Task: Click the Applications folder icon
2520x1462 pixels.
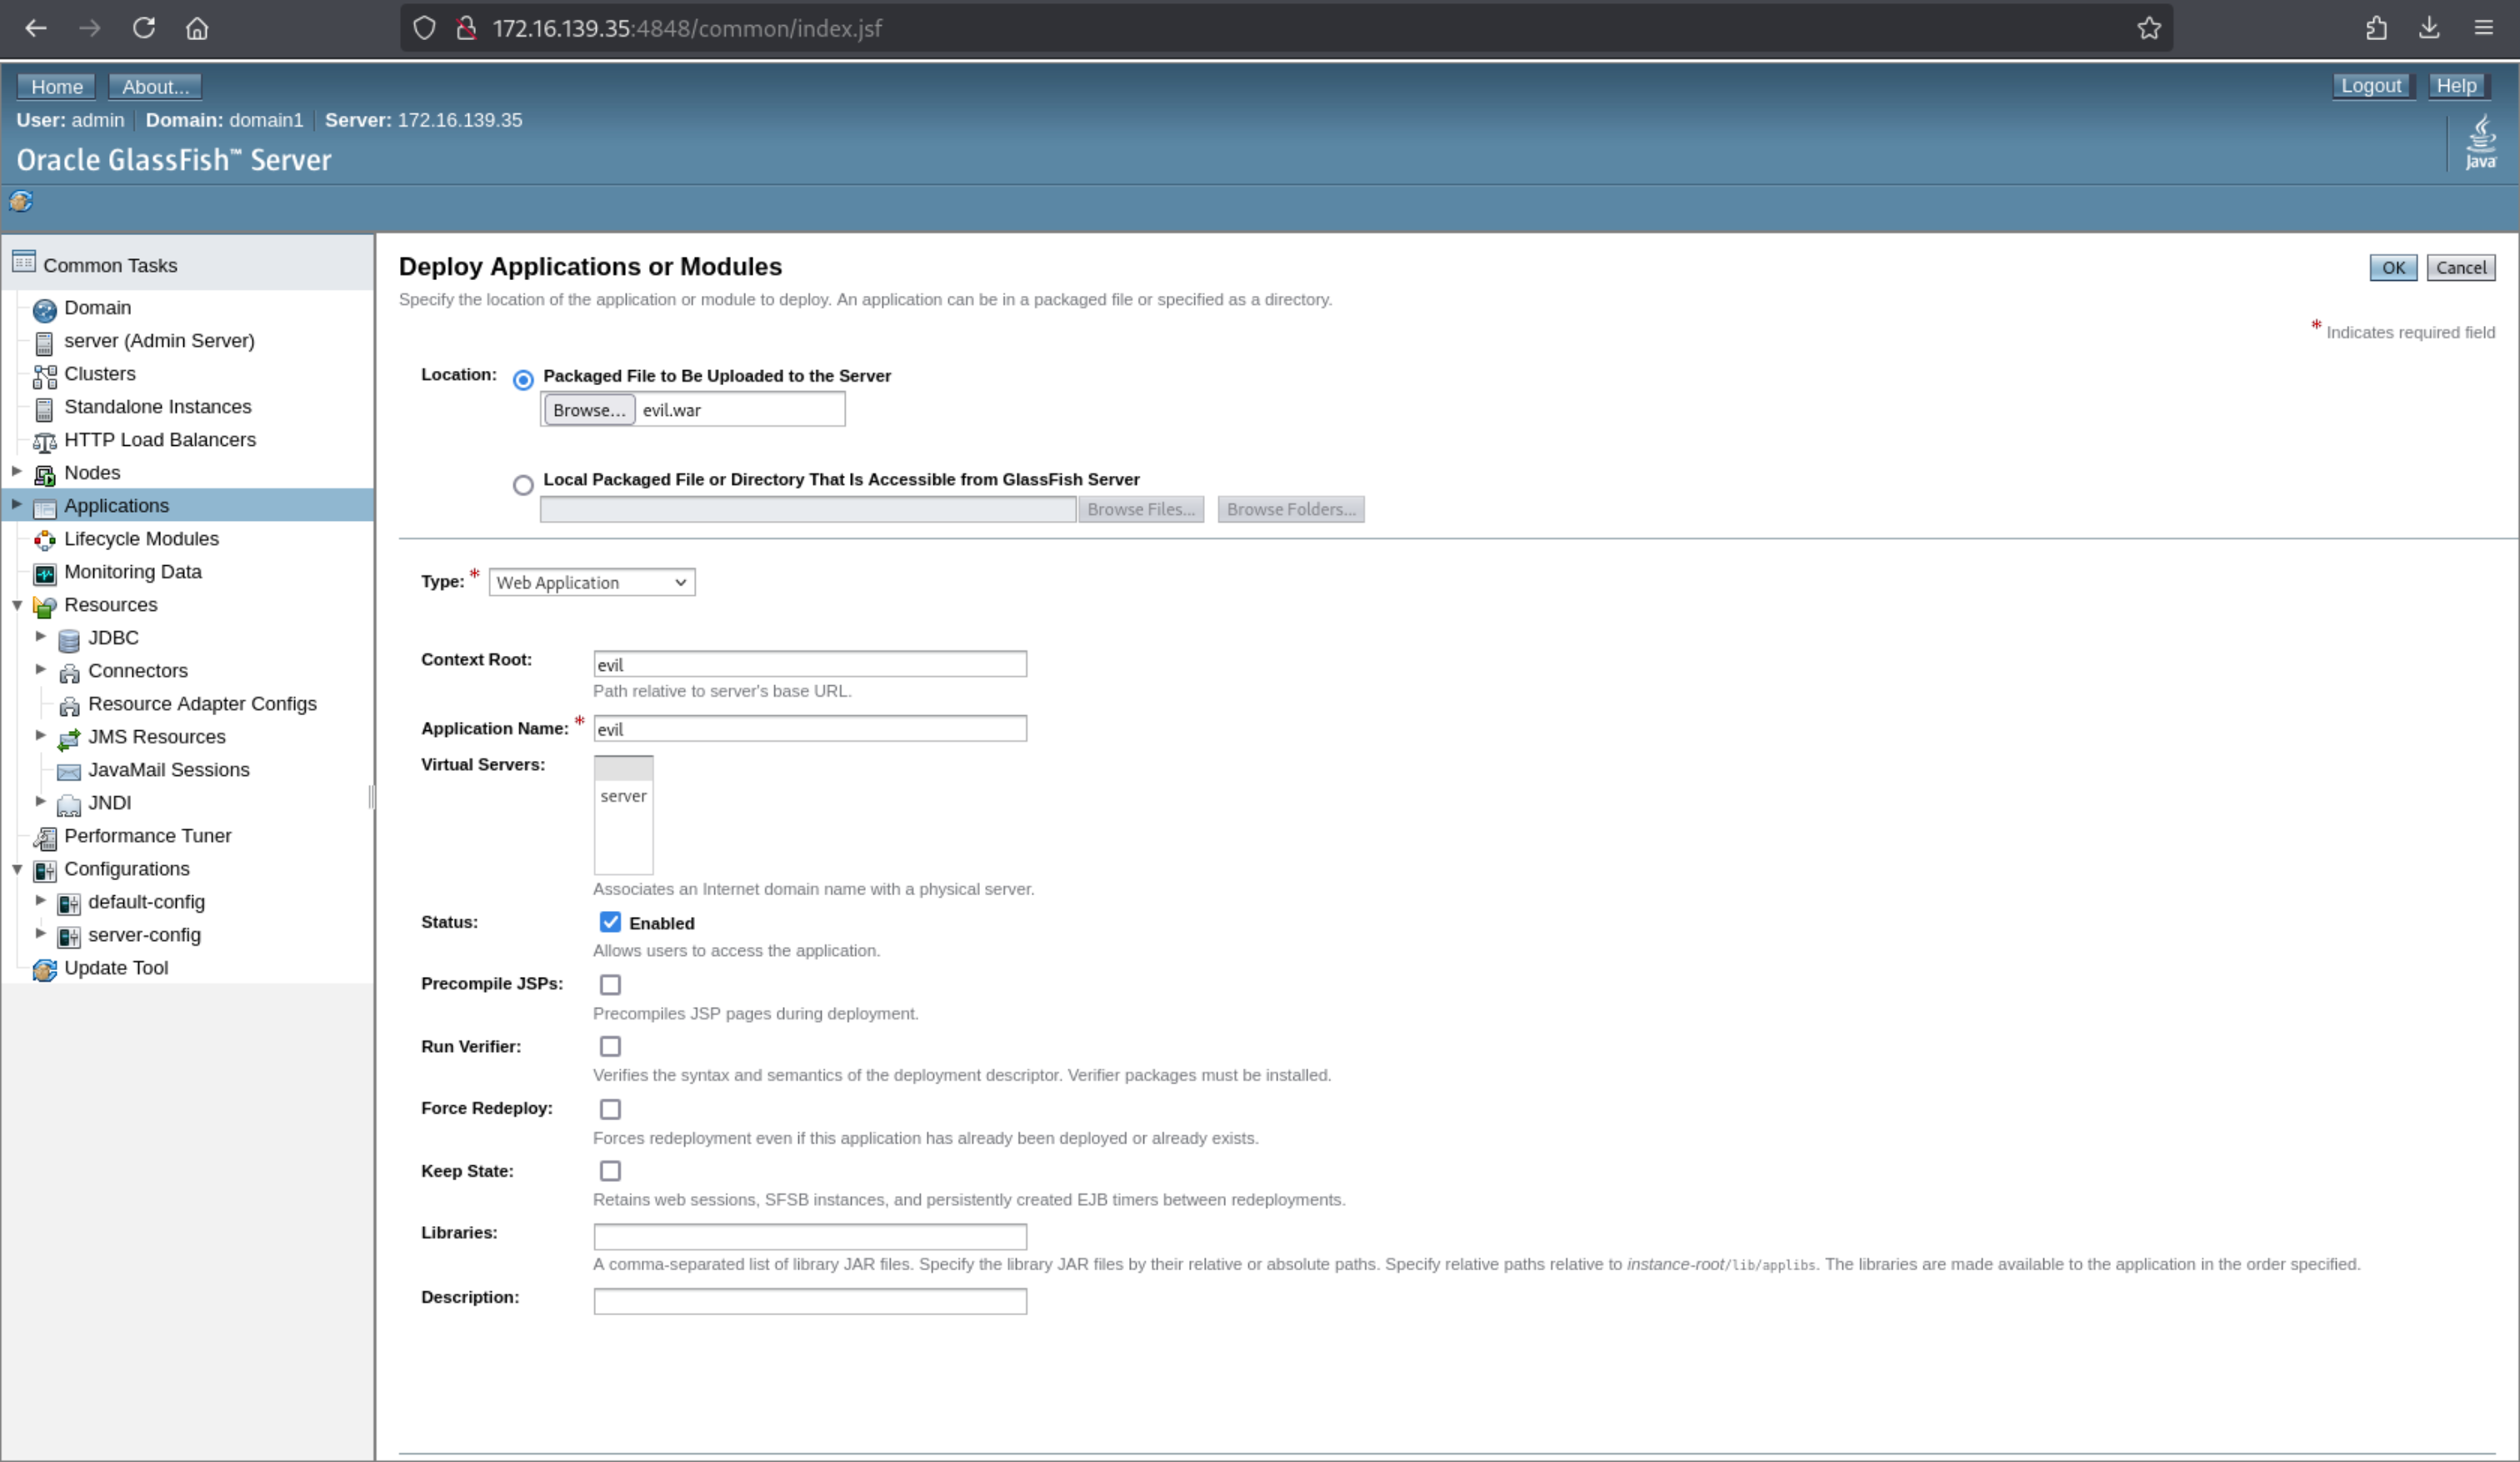Action: 44,508
